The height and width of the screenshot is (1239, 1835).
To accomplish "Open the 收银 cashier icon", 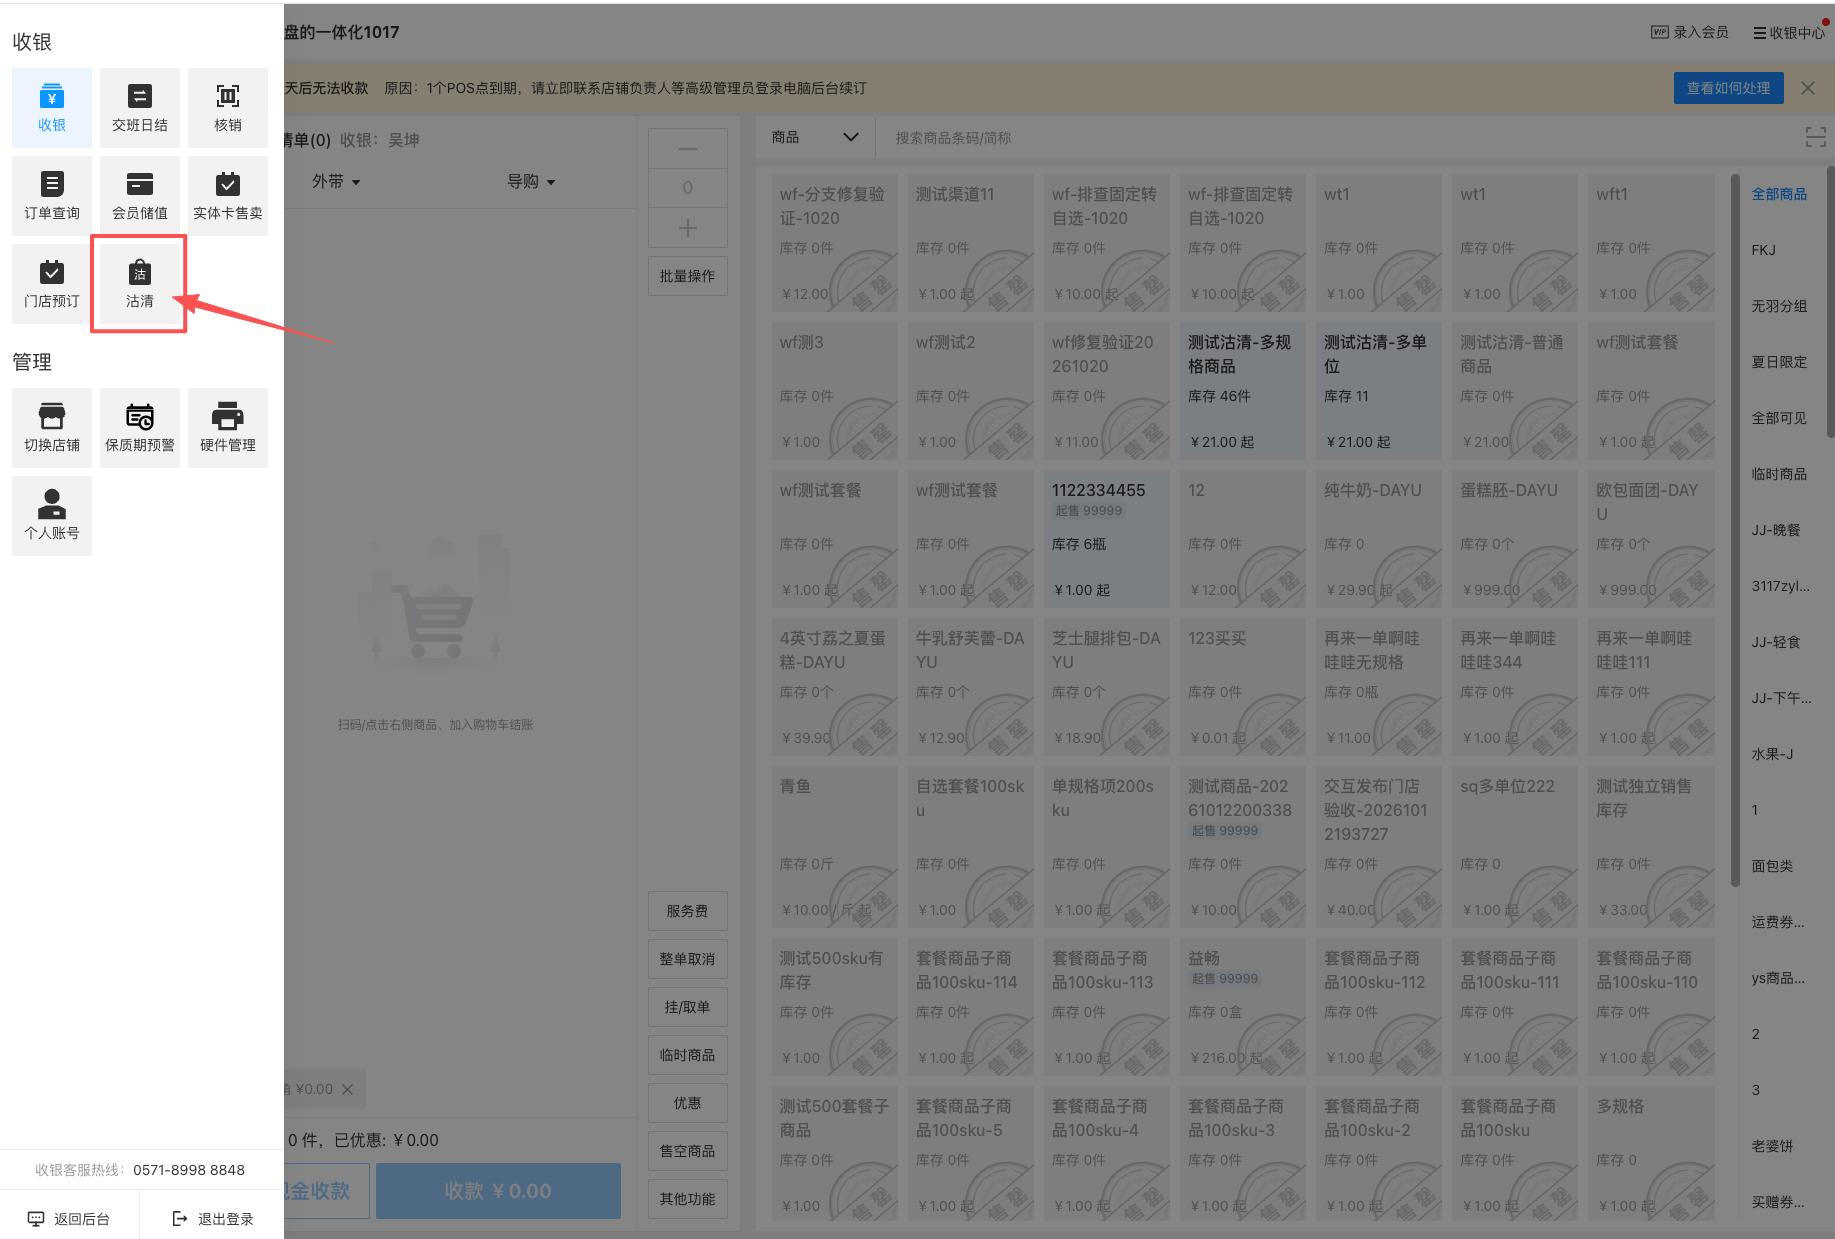I will click(x=52, y=108).
